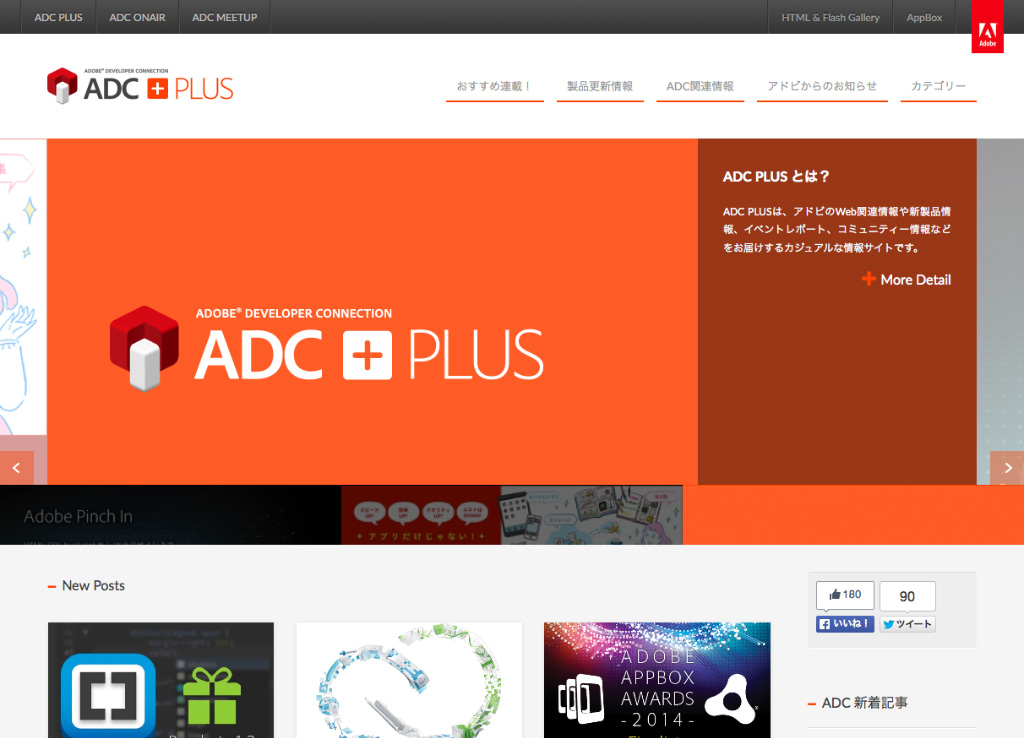Select the Adobe Pinch In slide thumbnail

(x=170, y=515)
